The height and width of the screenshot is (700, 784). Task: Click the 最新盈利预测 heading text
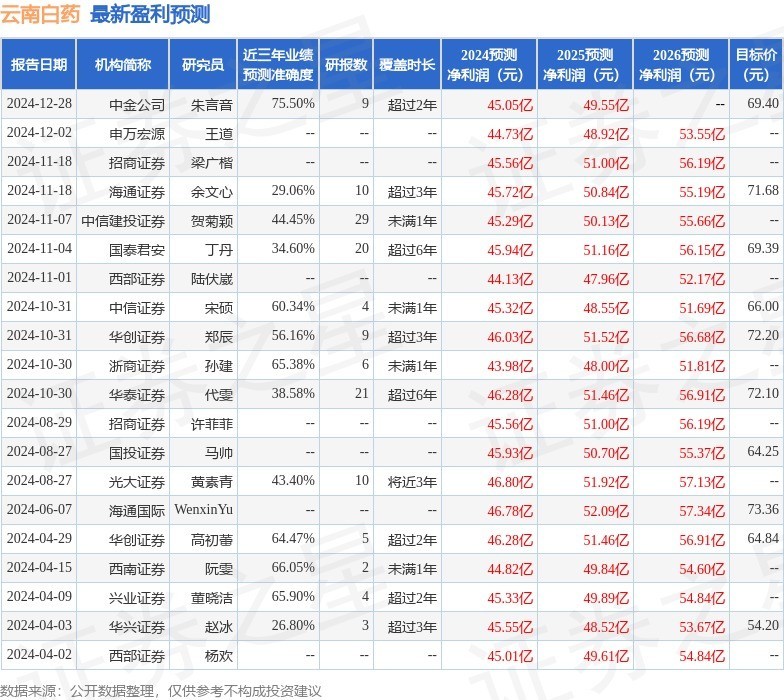pos(150,14)
